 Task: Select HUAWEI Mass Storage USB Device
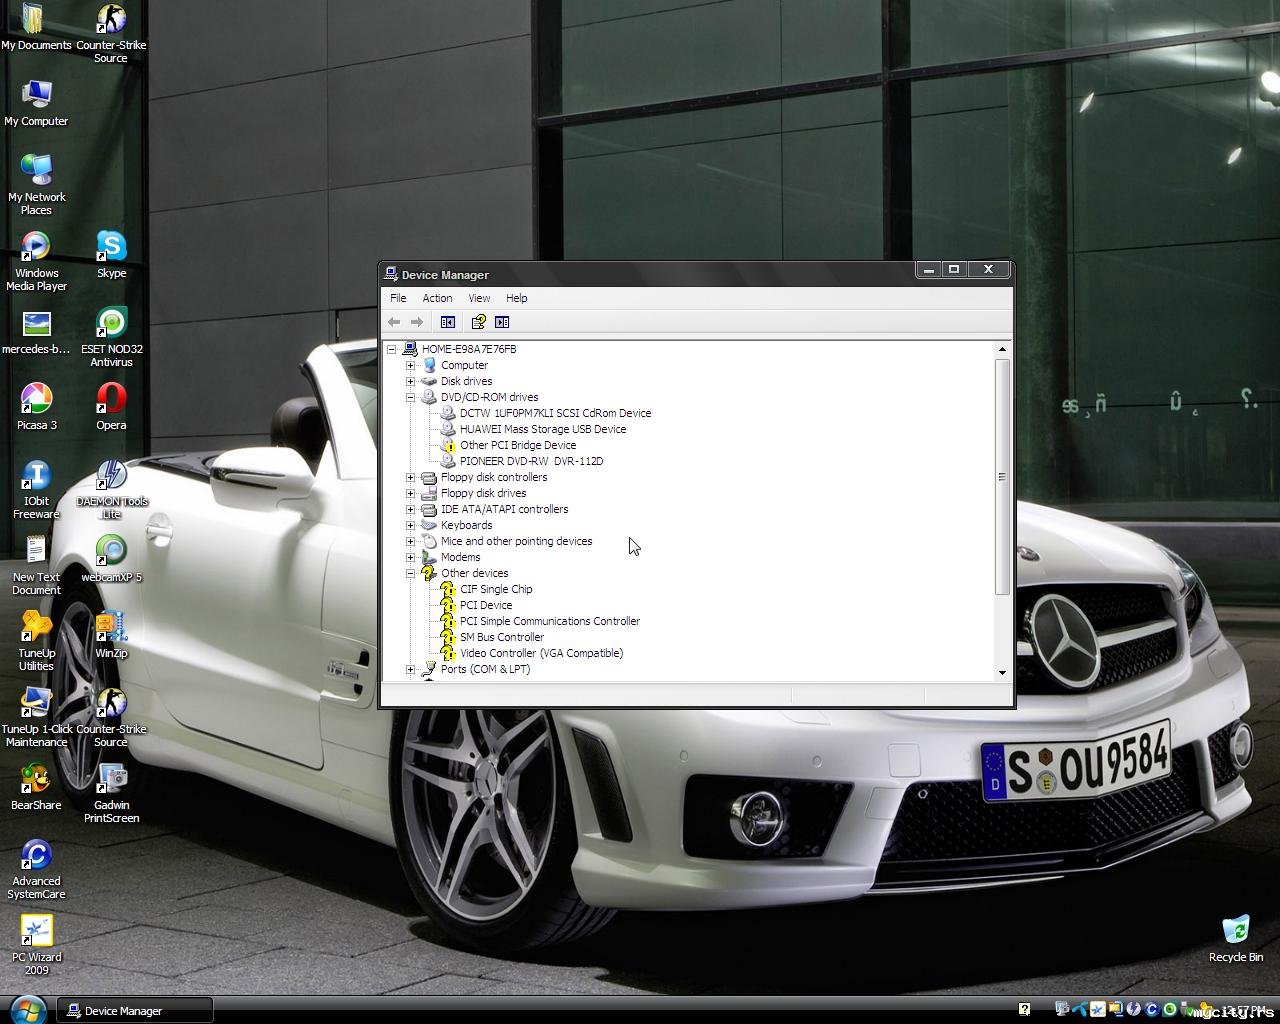pos(543,429)
